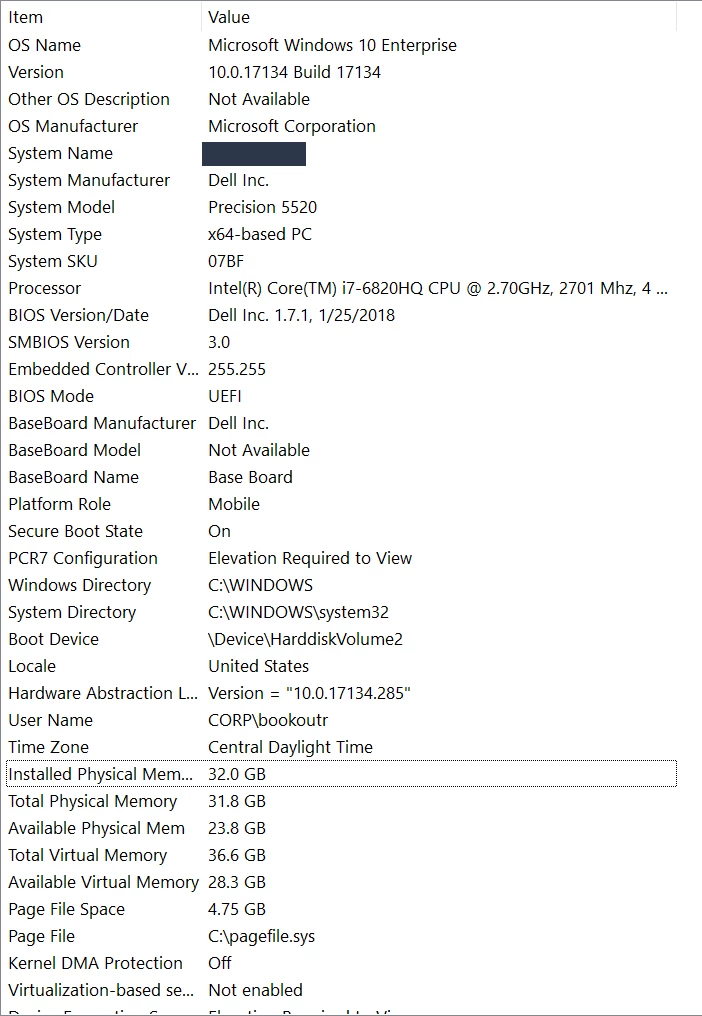702x1016 pixels.
Task: Select the User Name row
Action: pyautogui.click(x=342, y=721)
